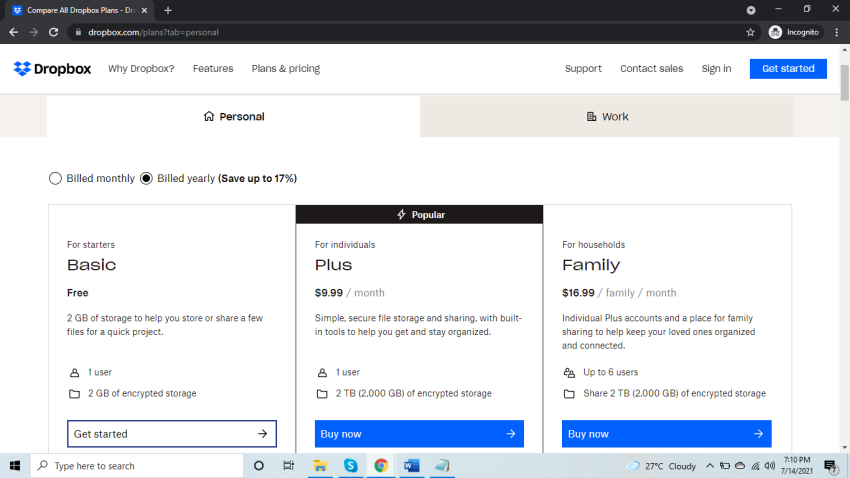Click Buy now for Plus plan

419,434
